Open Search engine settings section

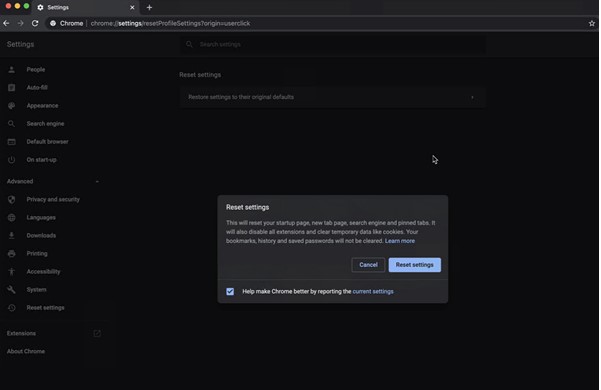45,123
